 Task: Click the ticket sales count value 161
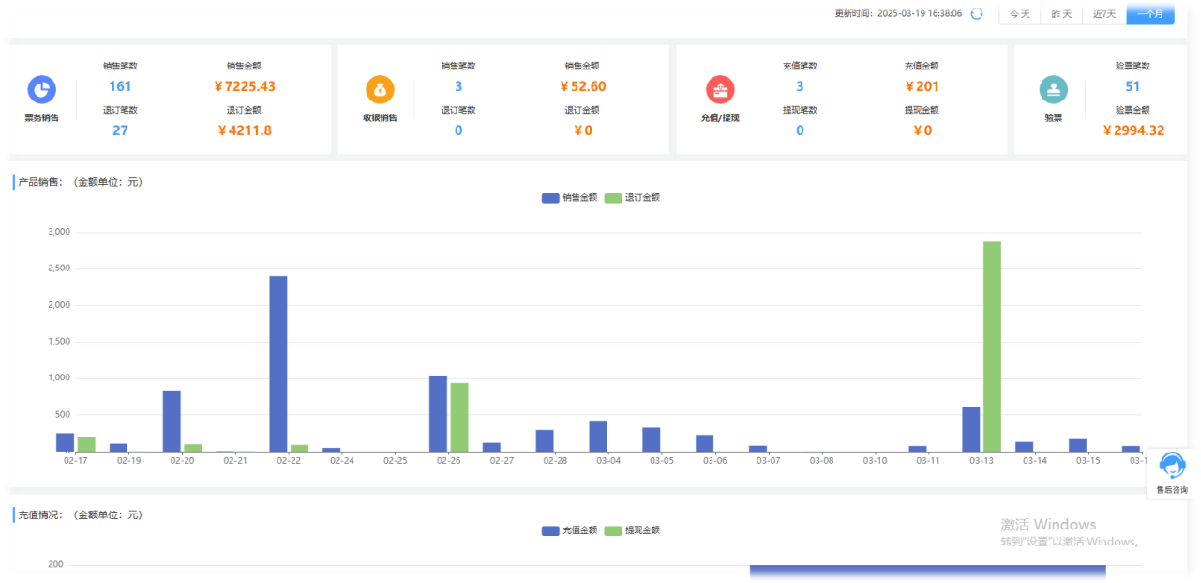pyautogui.click(x=120, y=86)
